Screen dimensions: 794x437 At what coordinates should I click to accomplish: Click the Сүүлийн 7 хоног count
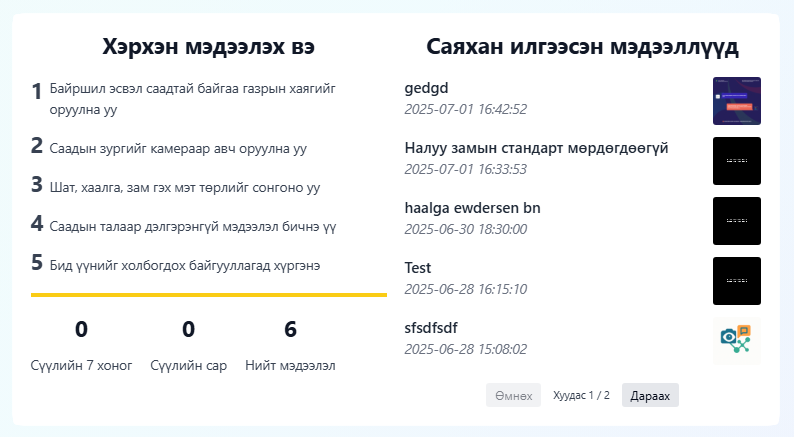[x=81, y=330]
